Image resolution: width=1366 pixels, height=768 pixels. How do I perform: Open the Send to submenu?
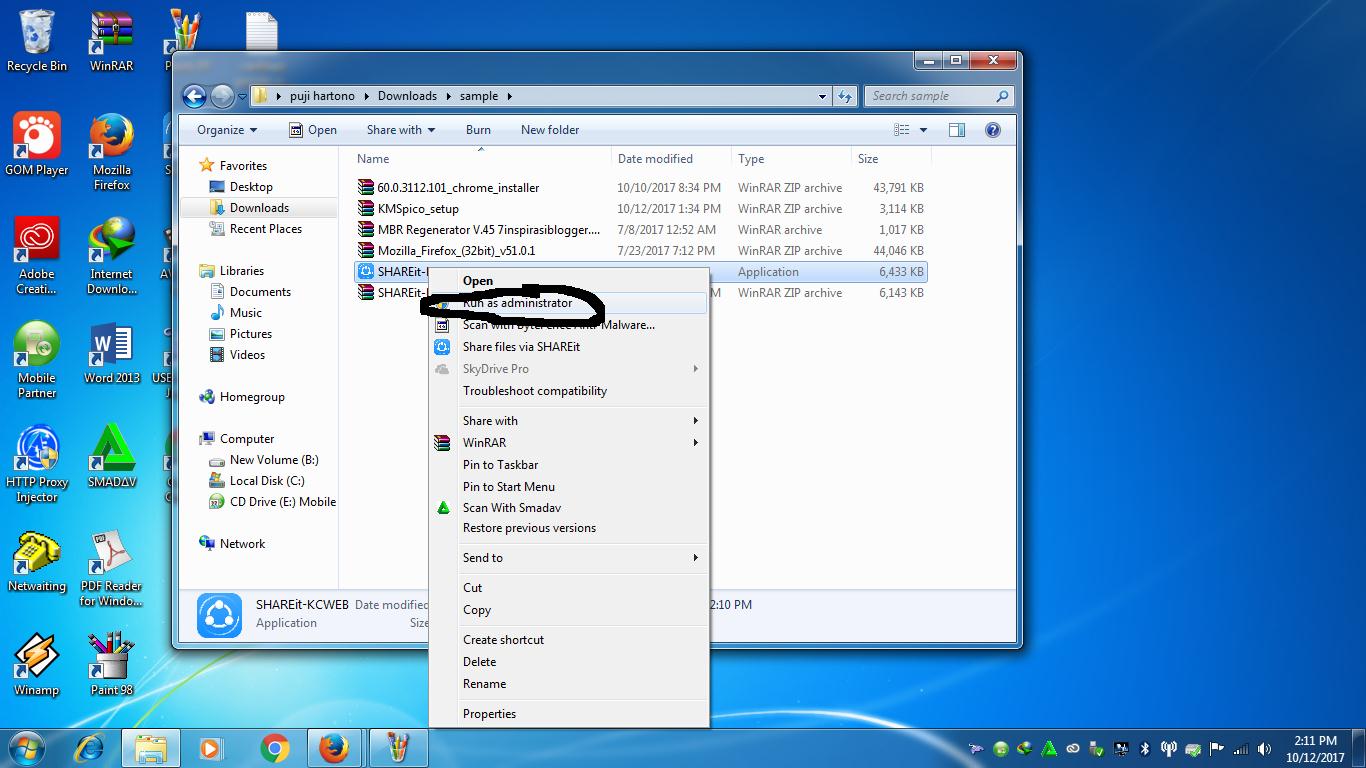568,558
